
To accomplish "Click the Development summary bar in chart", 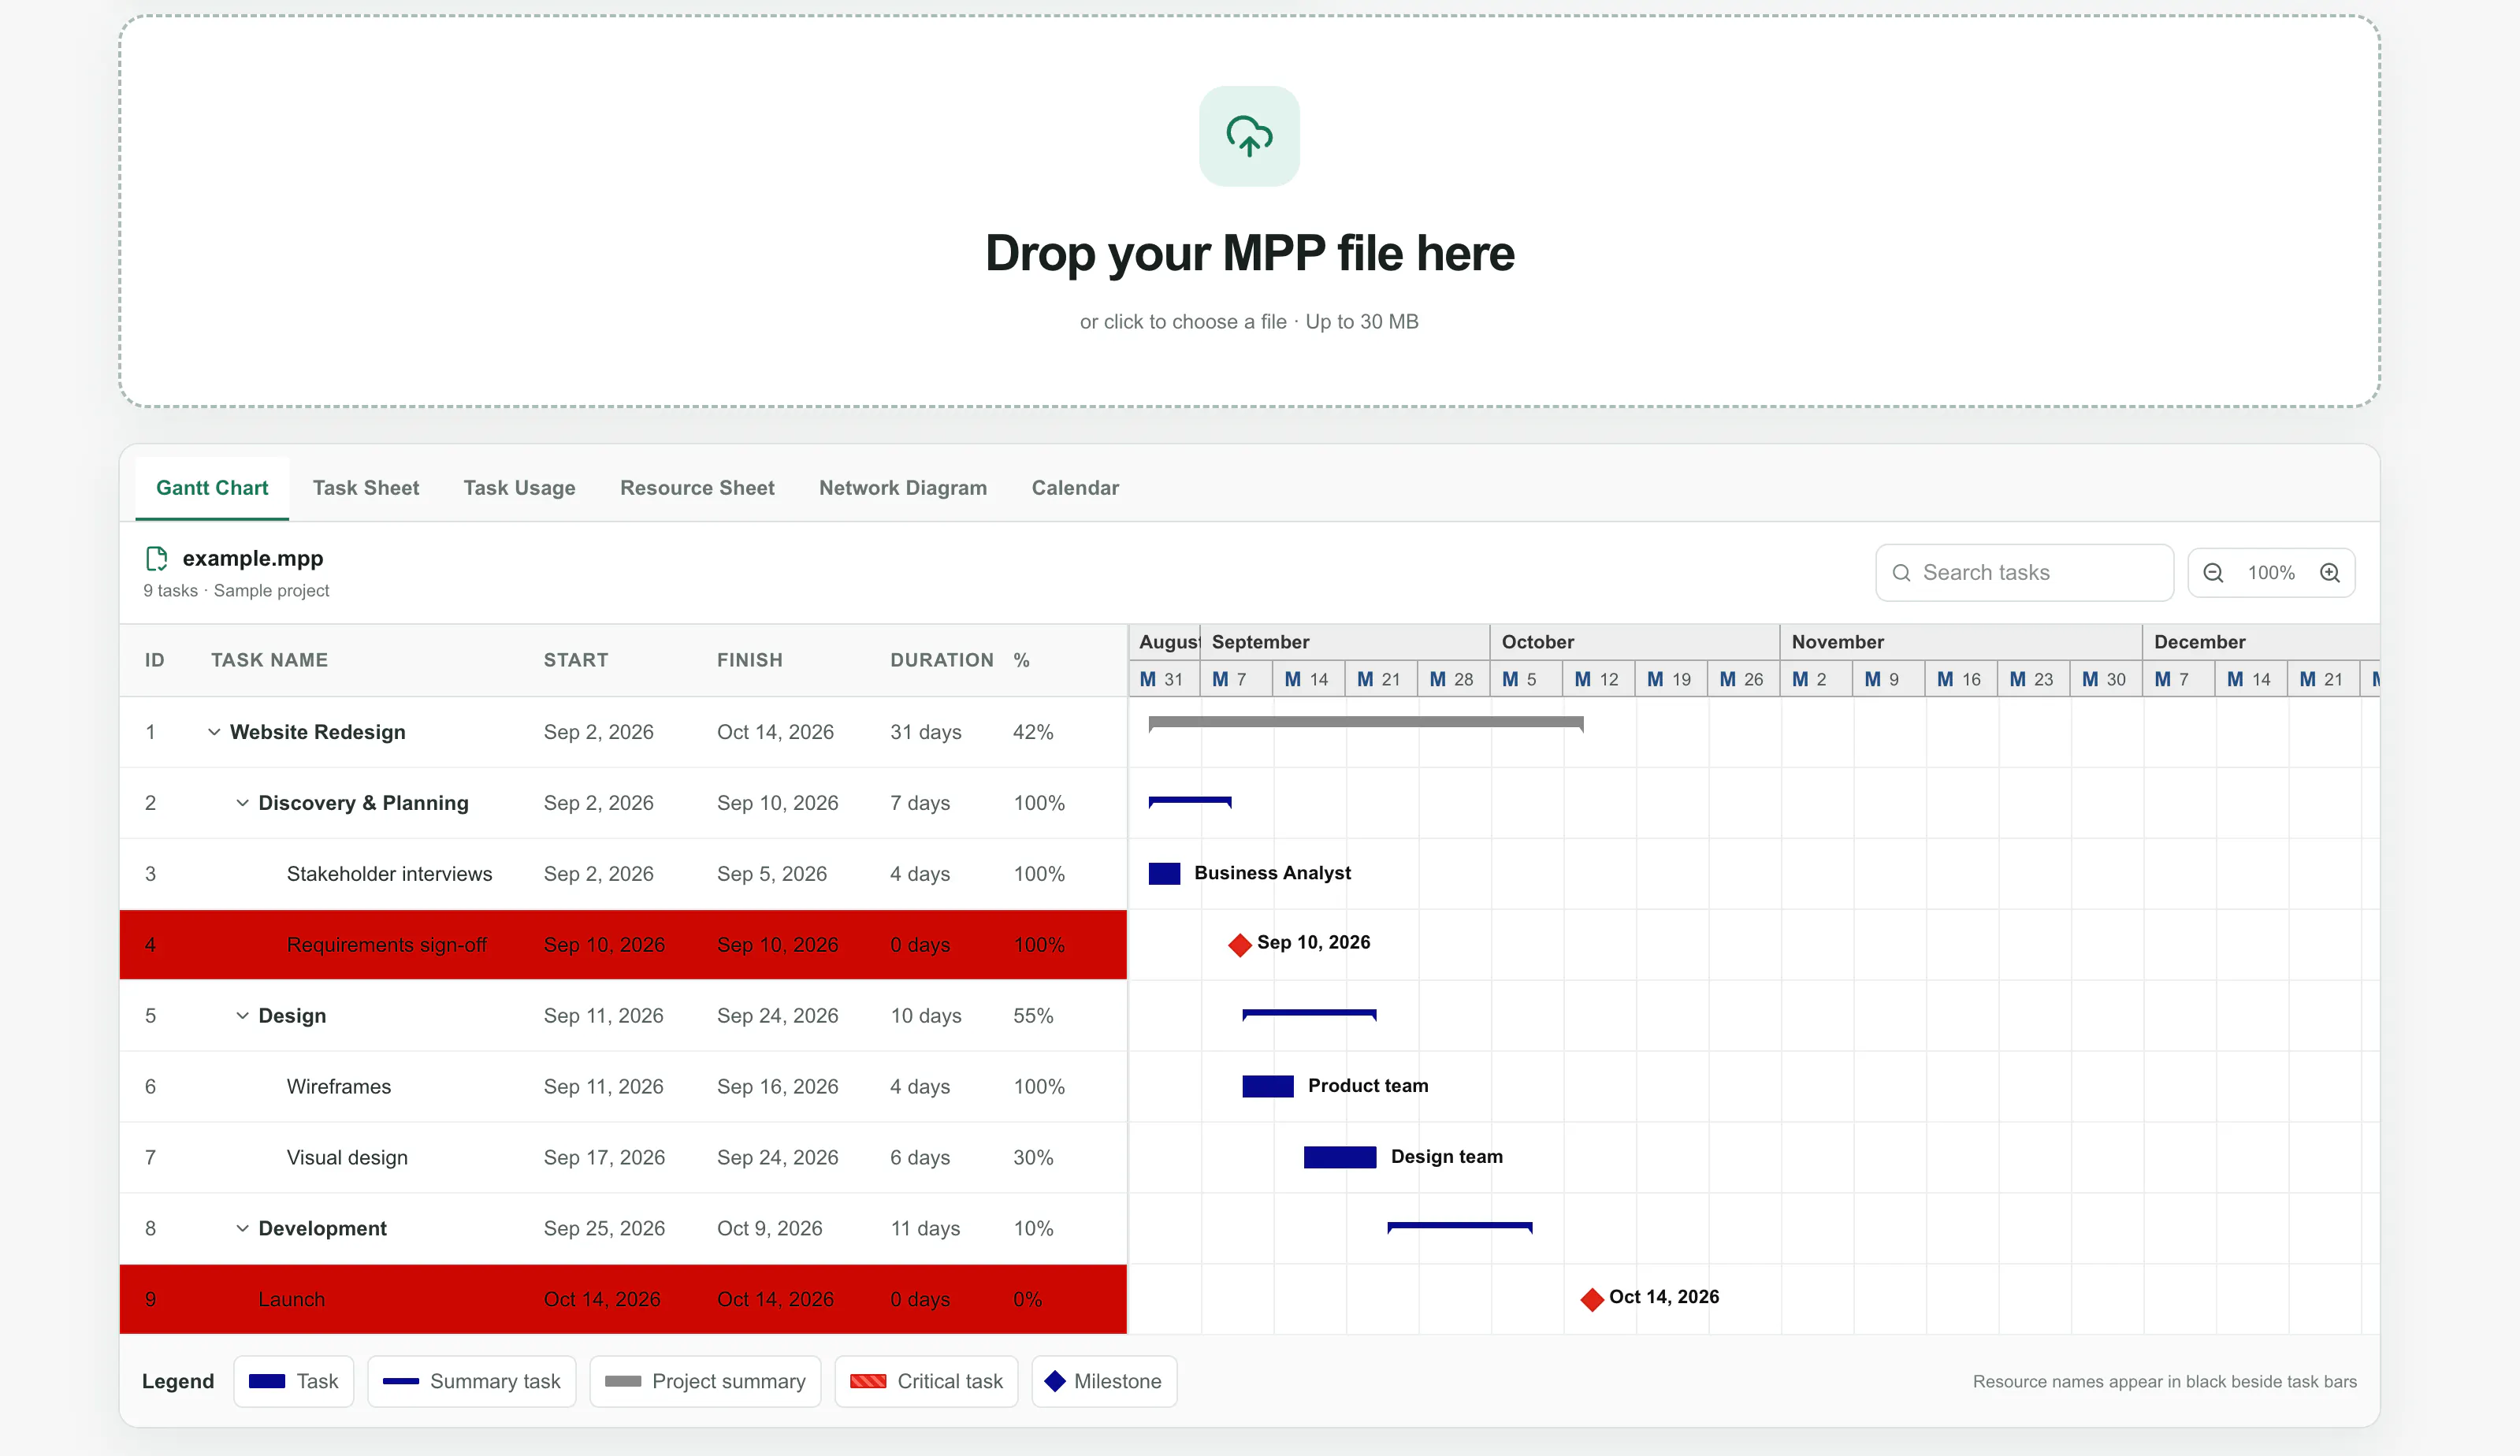I will 1460,1227.
